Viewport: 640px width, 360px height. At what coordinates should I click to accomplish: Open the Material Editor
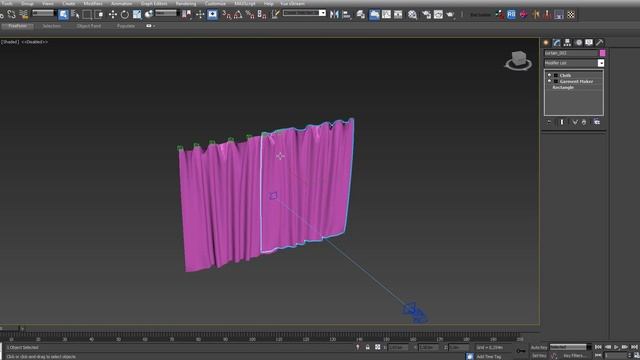(413, 15)
